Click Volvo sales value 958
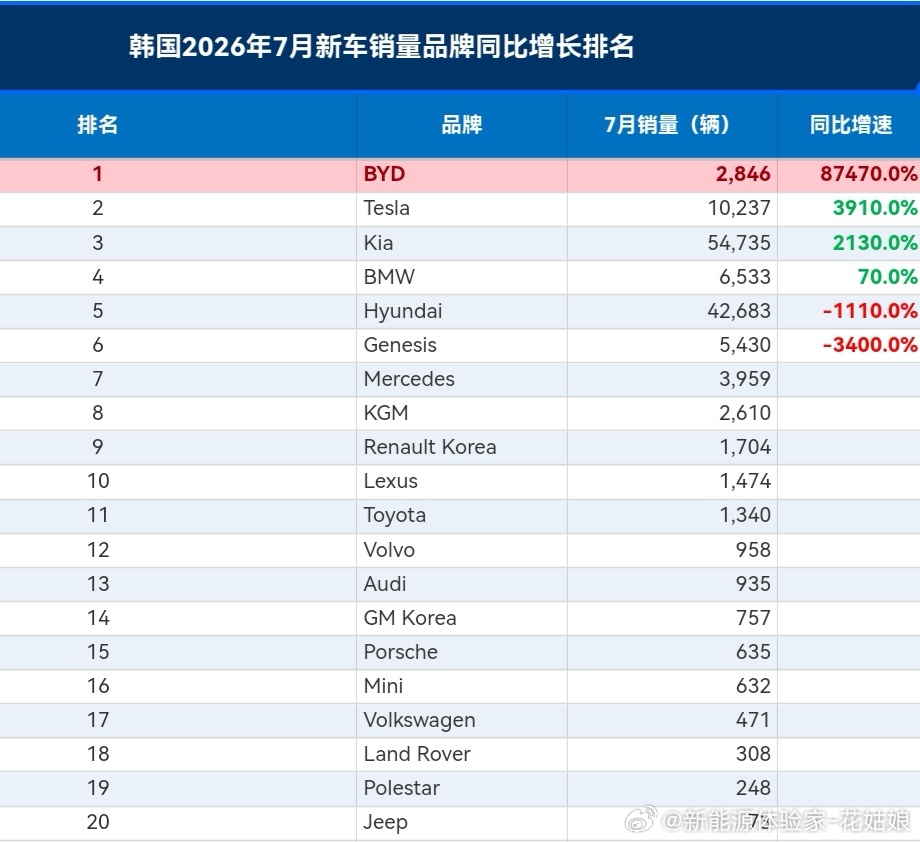 (753, 550)
